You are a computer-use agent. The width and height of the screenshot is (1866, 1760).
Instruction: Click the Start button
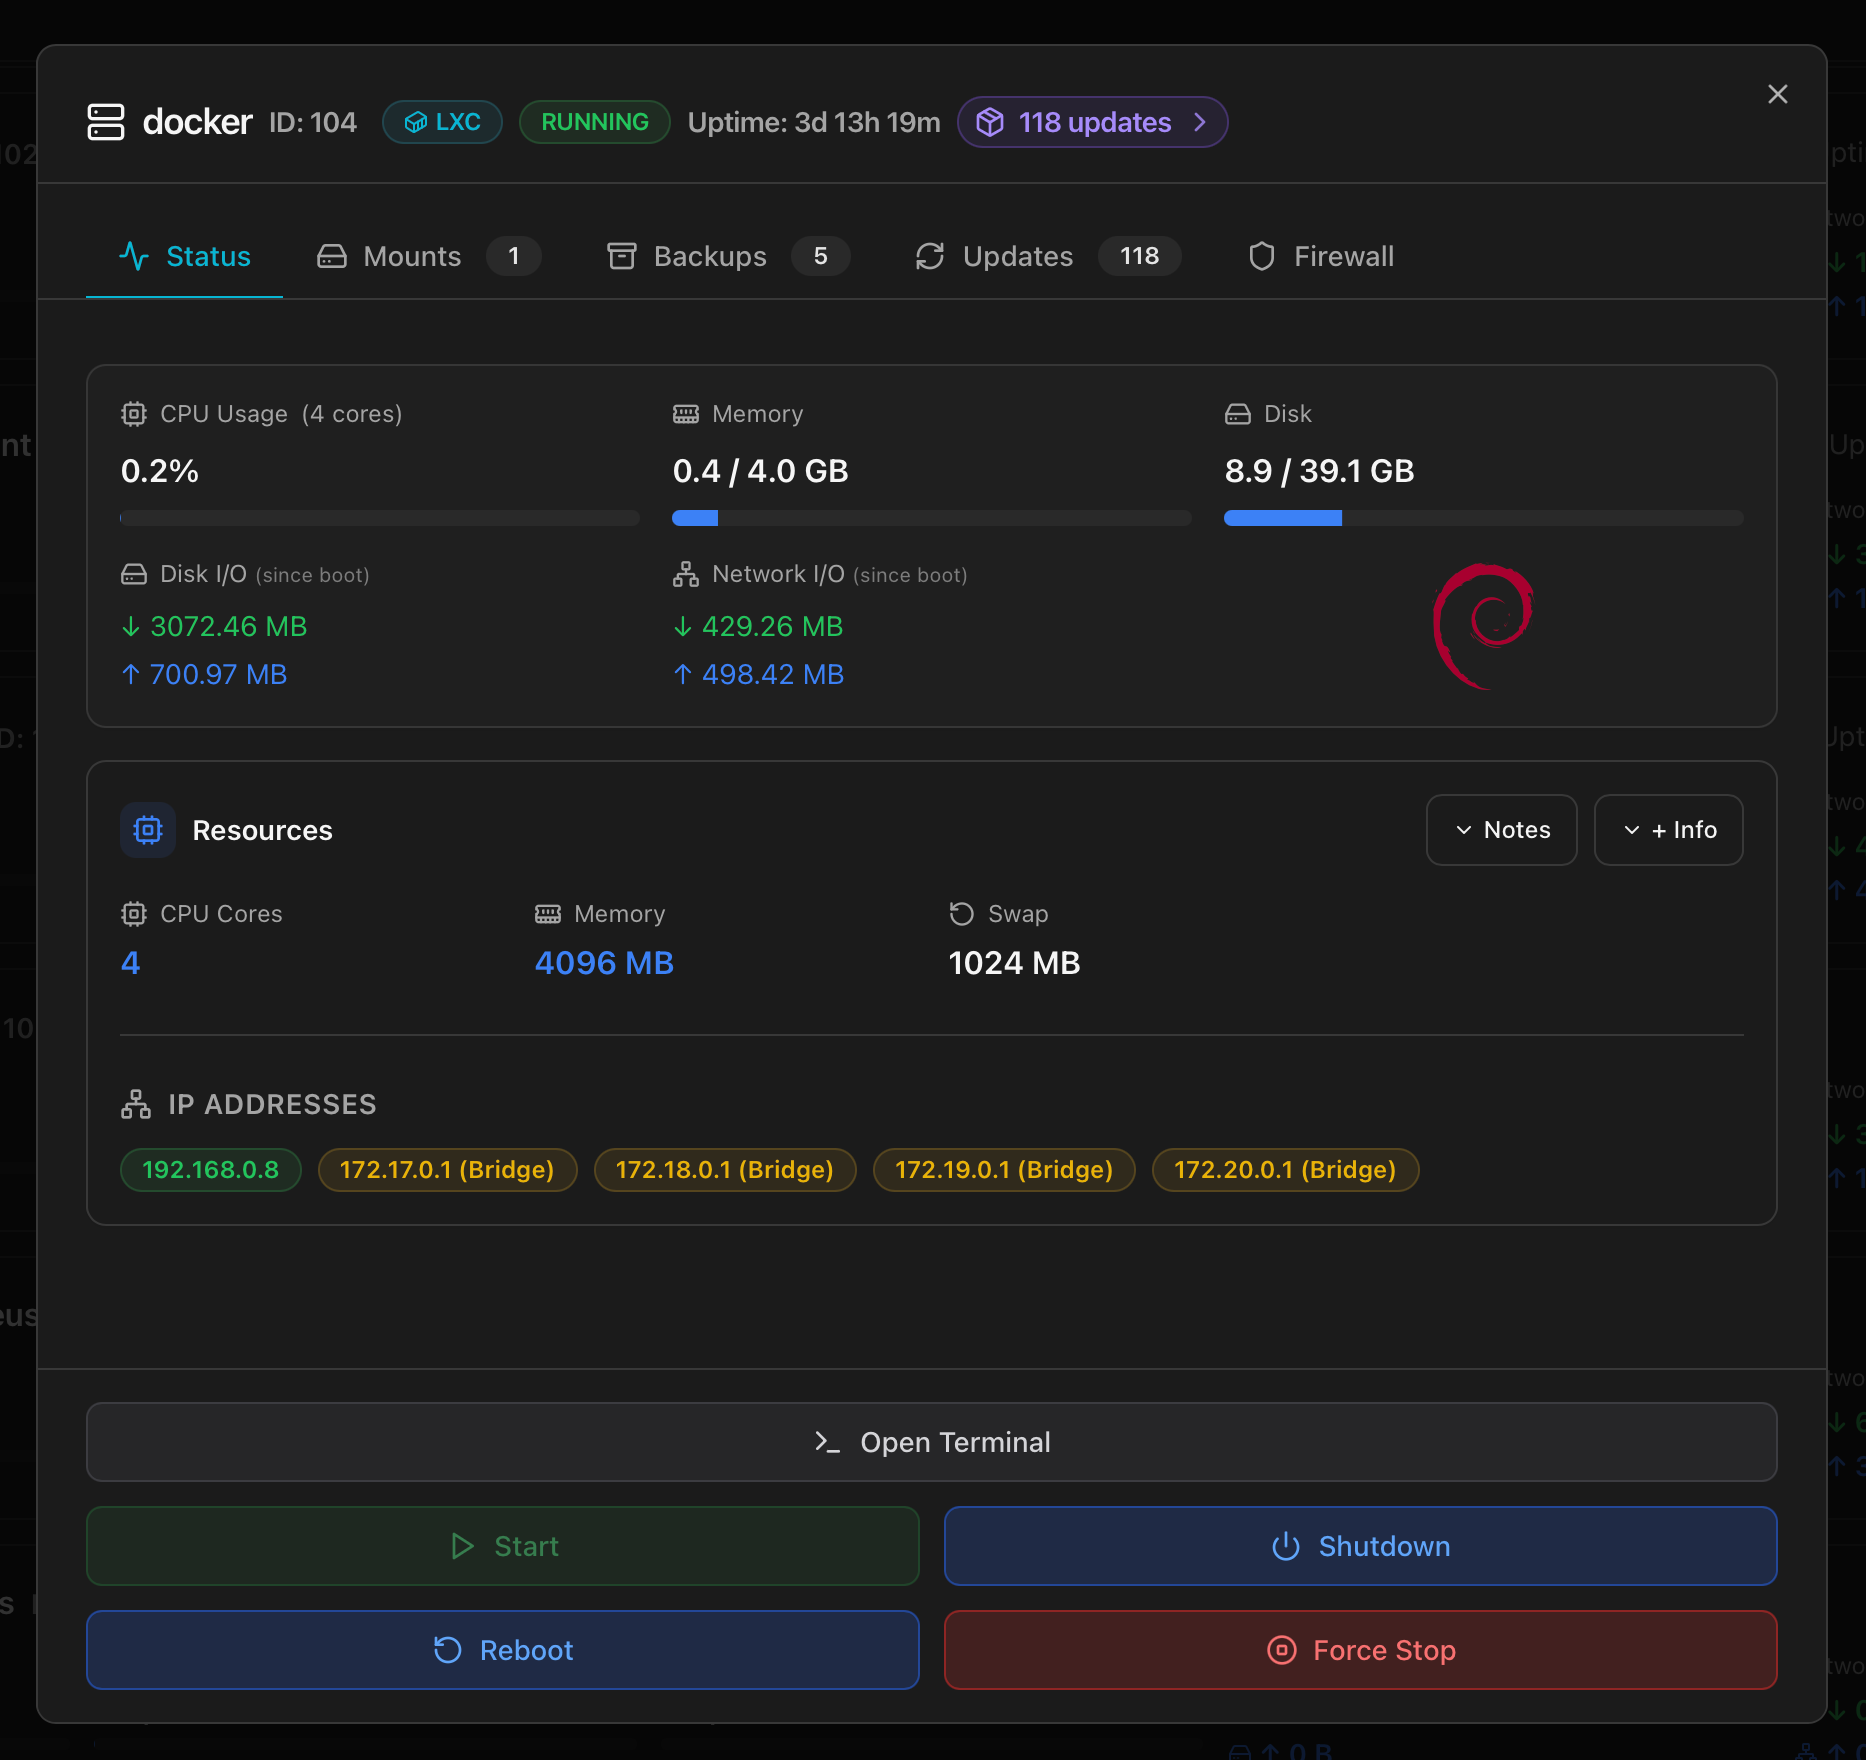(503, 1546)
